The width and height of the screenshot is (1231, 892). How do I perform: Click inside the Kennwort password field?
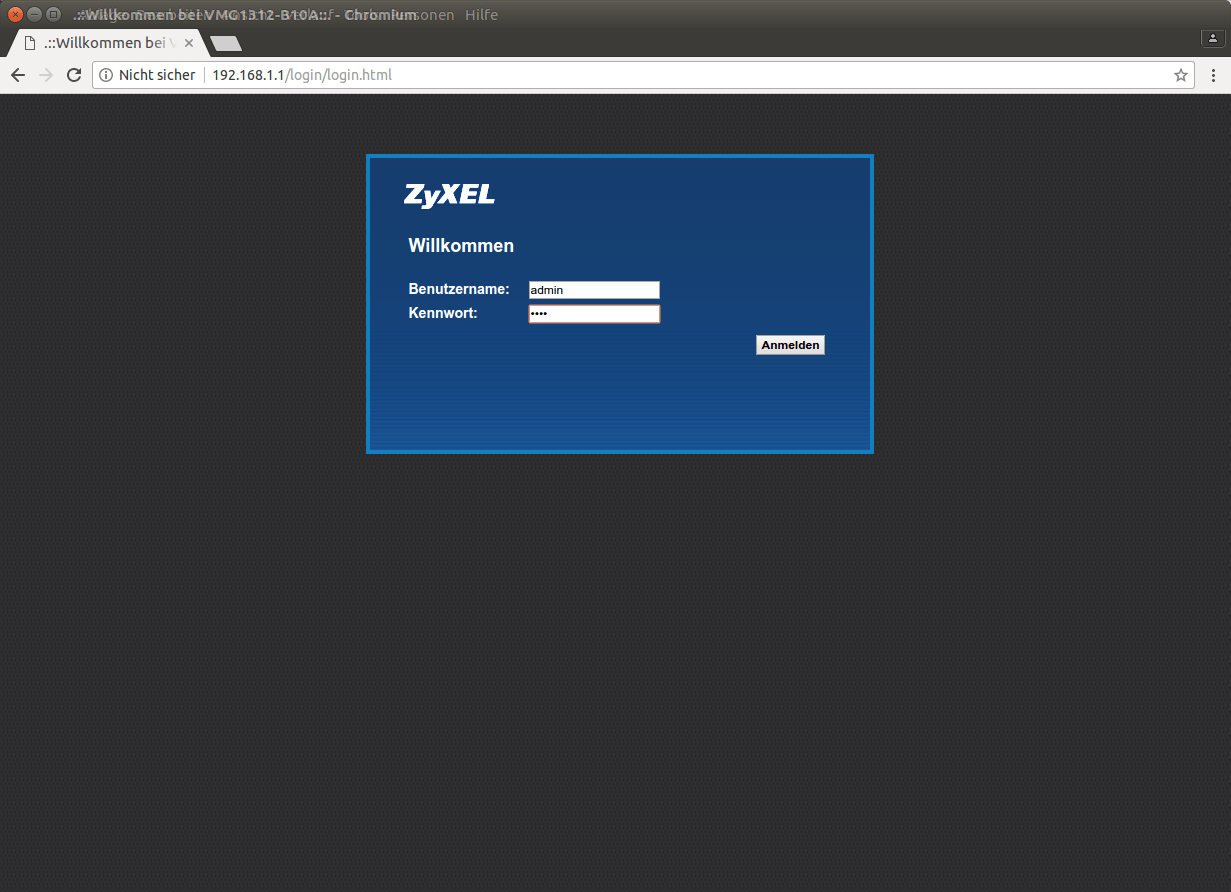pos(594,313)
